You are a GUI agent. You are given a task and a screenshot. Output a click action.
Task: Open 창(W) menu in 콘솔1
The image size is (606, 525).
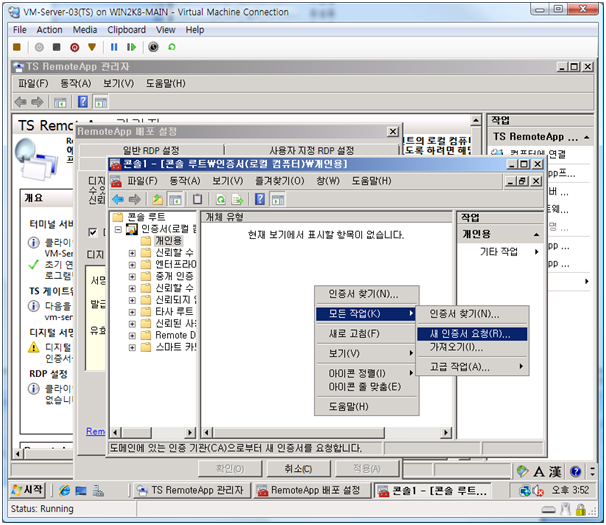(328, 181)
